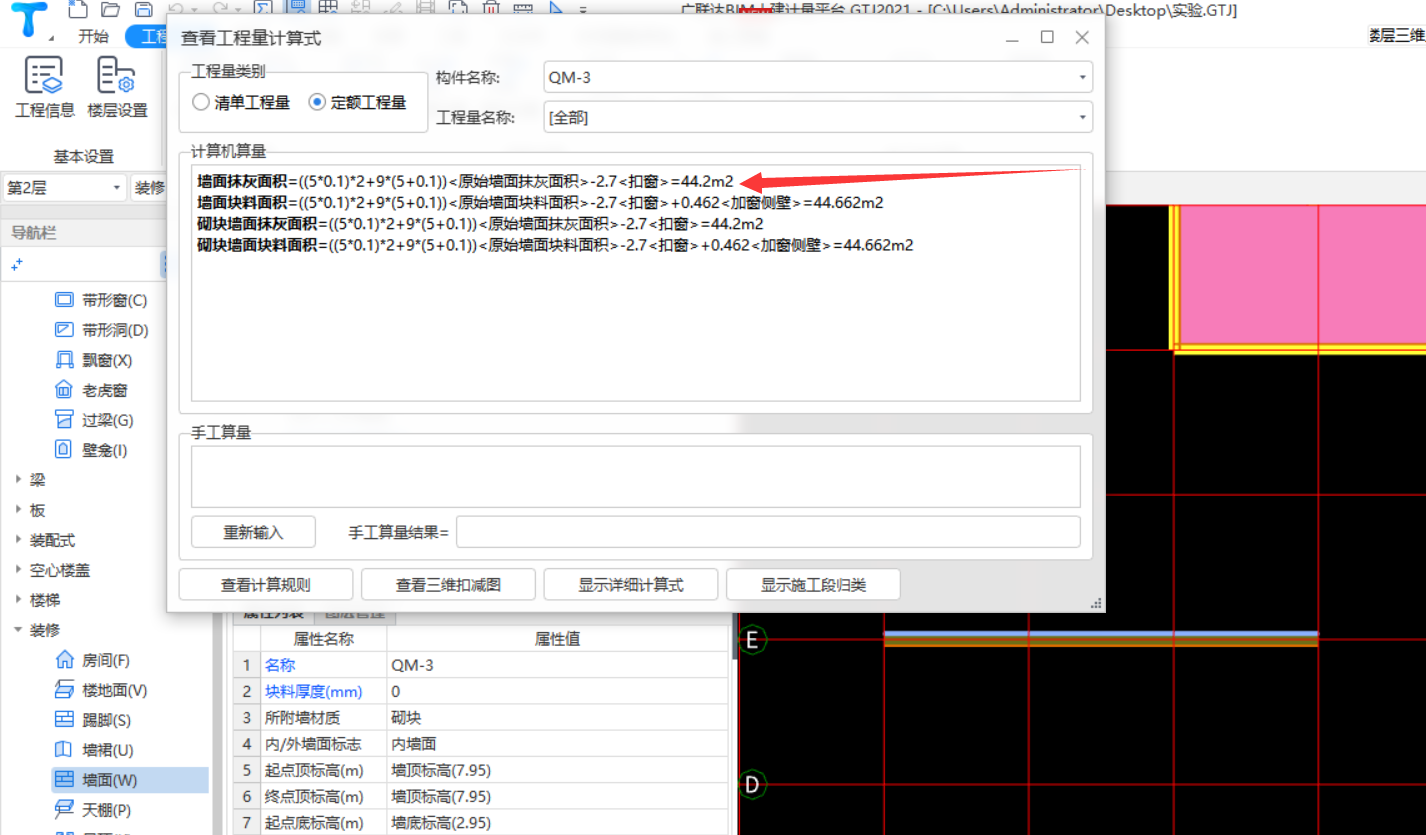Click the 砌块墙面抹灰面积 formula line
The image size is (1426, 835).
[x=480, y=224]
